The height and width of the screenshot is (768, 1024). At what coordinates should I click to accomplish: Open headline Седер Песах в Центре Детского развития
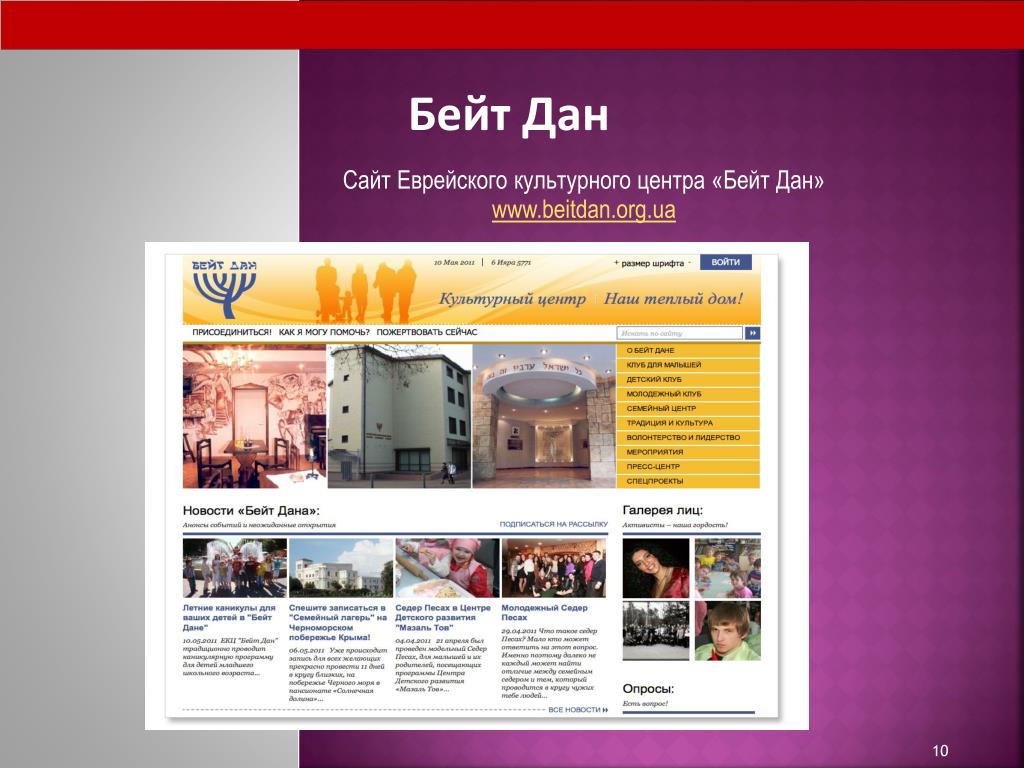coord(443,618)
